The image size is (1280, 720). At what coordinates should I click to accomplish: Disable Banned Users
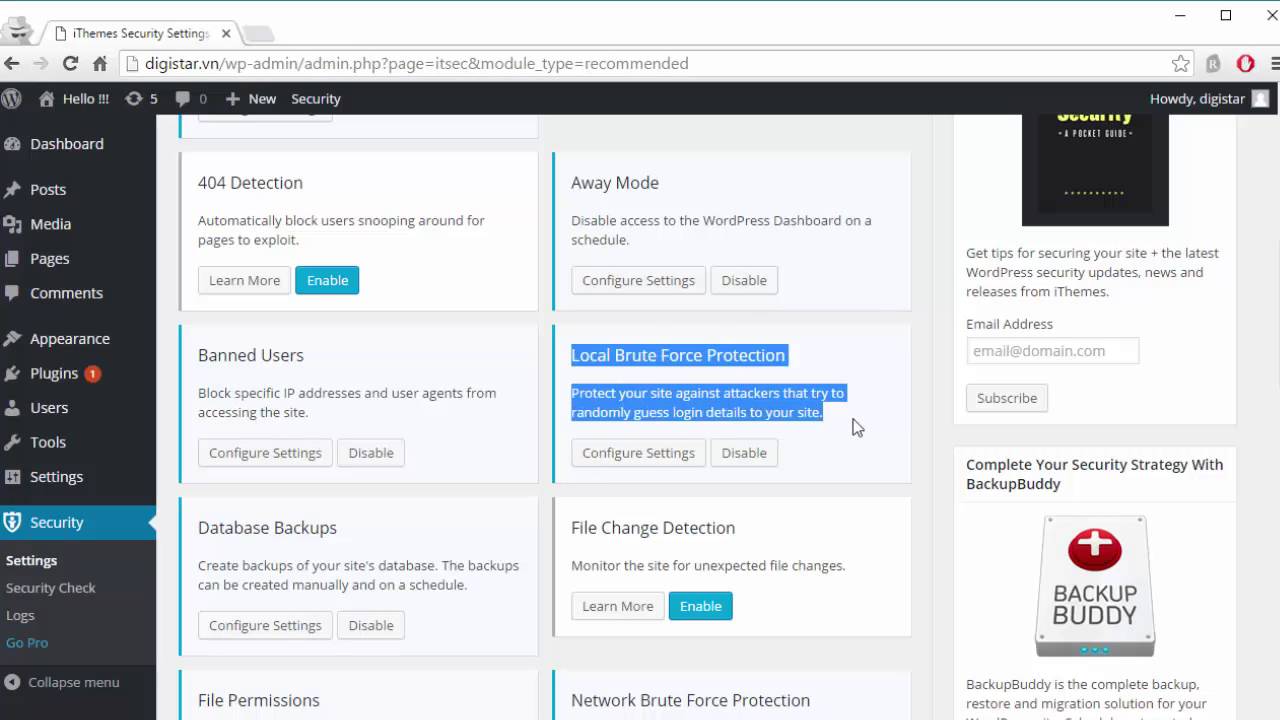pos(371,453)
